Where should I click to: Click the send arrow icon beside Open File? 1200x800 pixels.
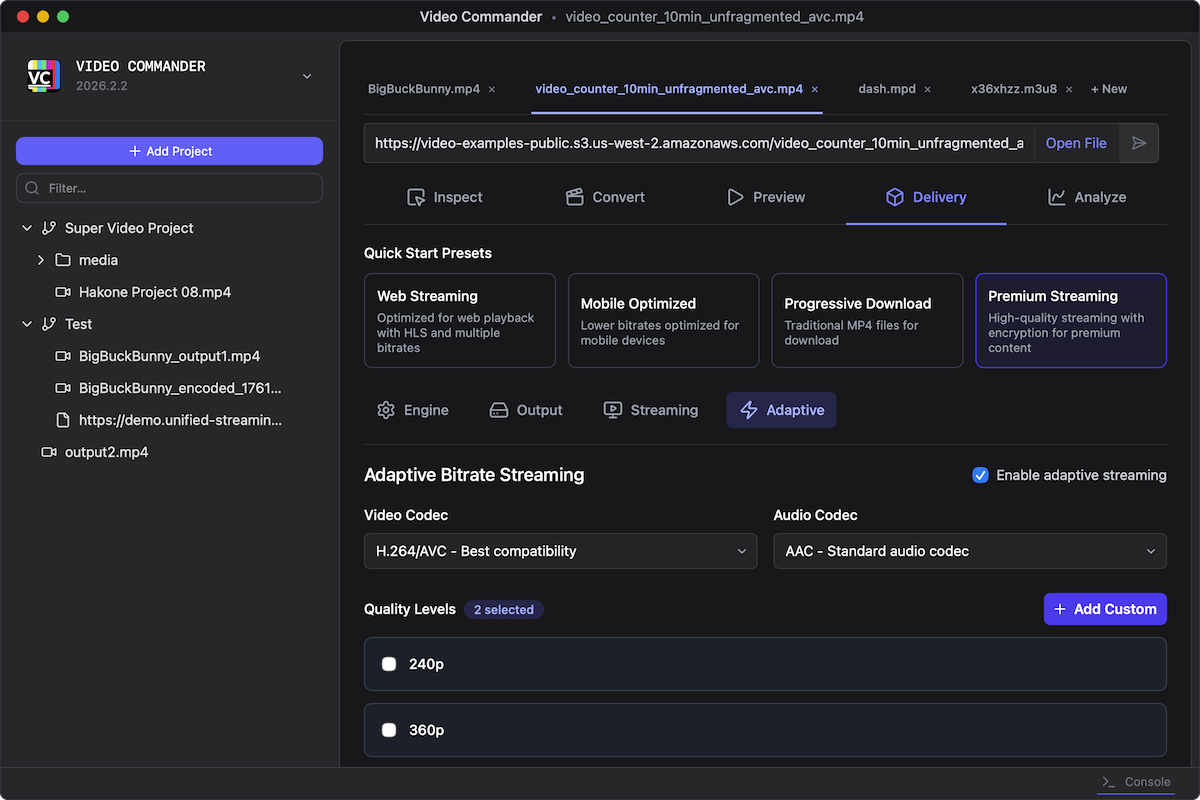point(1139,143)
